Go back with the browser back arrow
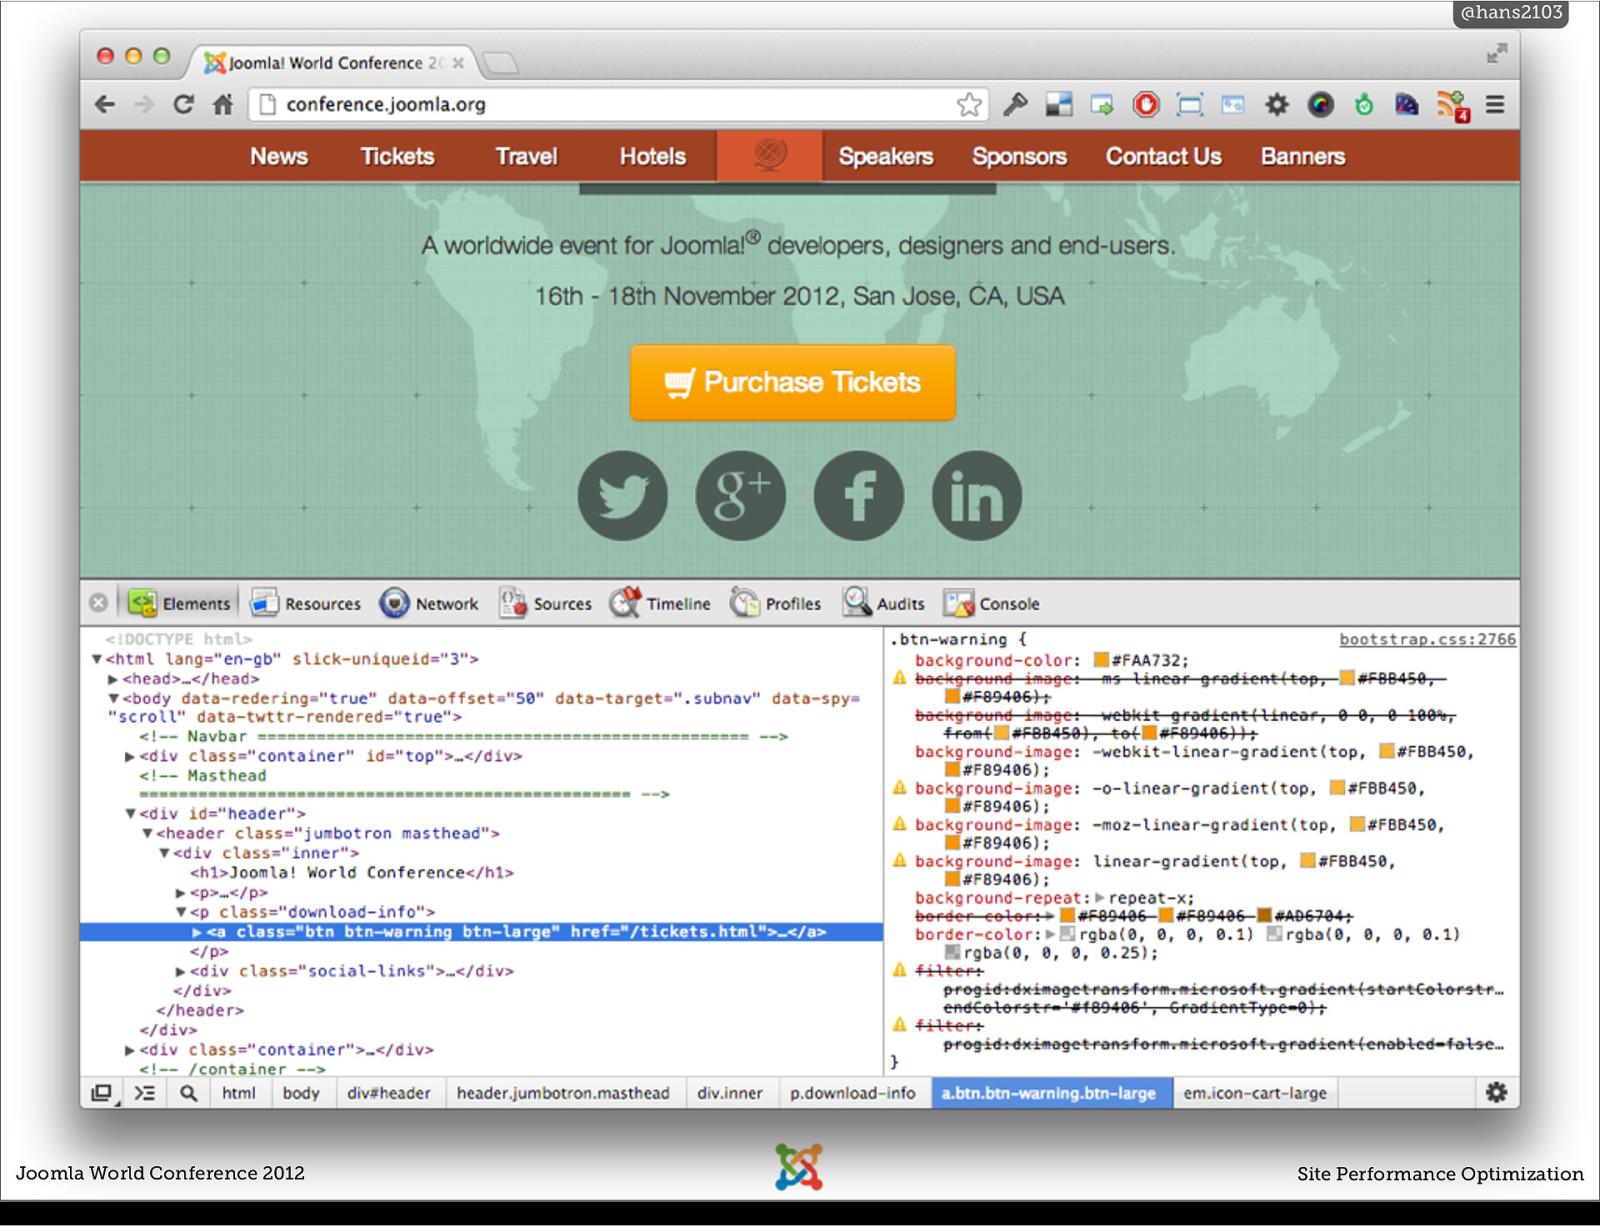 [105, 104]
